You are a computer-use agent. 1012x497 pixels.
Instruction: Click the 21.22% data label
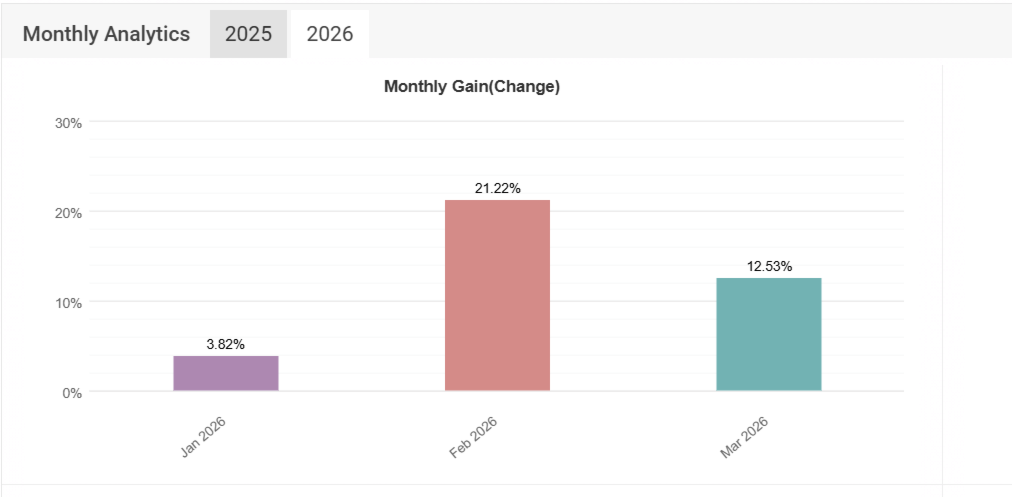(497, 188)
